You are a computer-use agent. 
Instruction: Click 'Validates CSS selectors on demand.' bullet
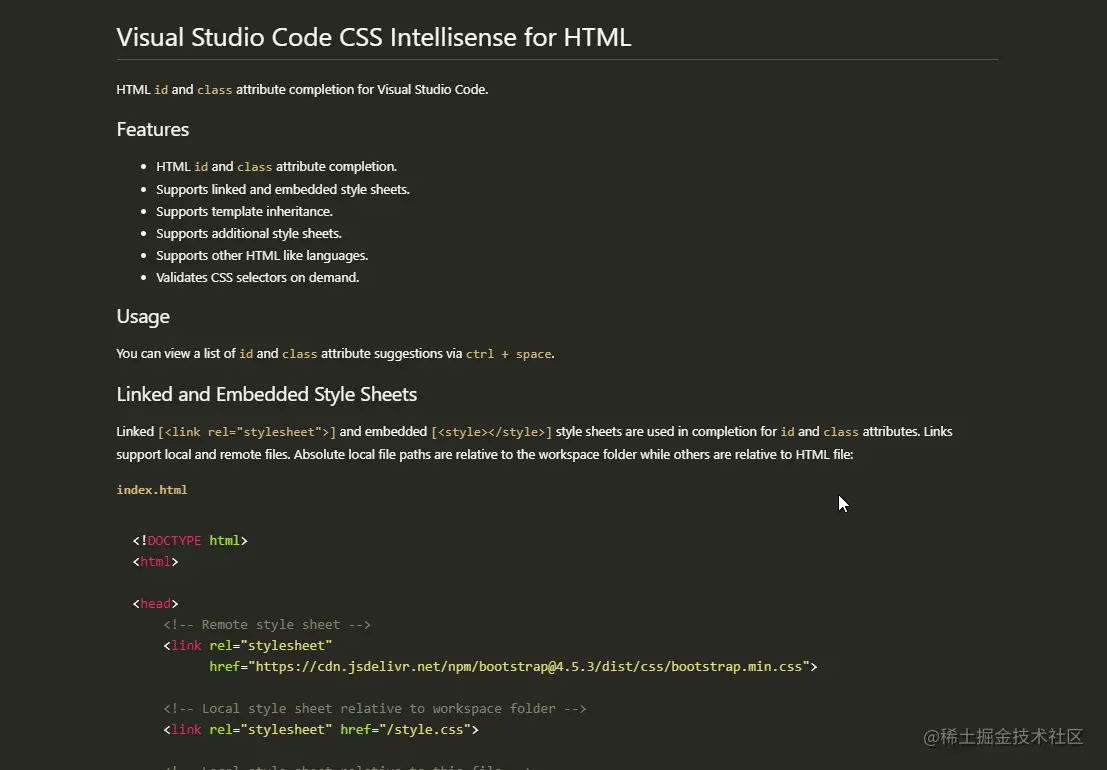[x=258, y=277]
